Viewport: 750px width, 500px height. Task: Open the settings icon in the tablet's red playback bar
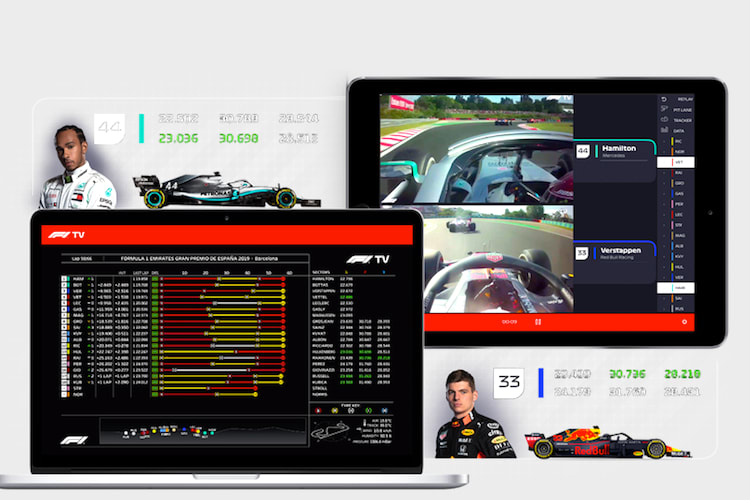click(684, 322)
